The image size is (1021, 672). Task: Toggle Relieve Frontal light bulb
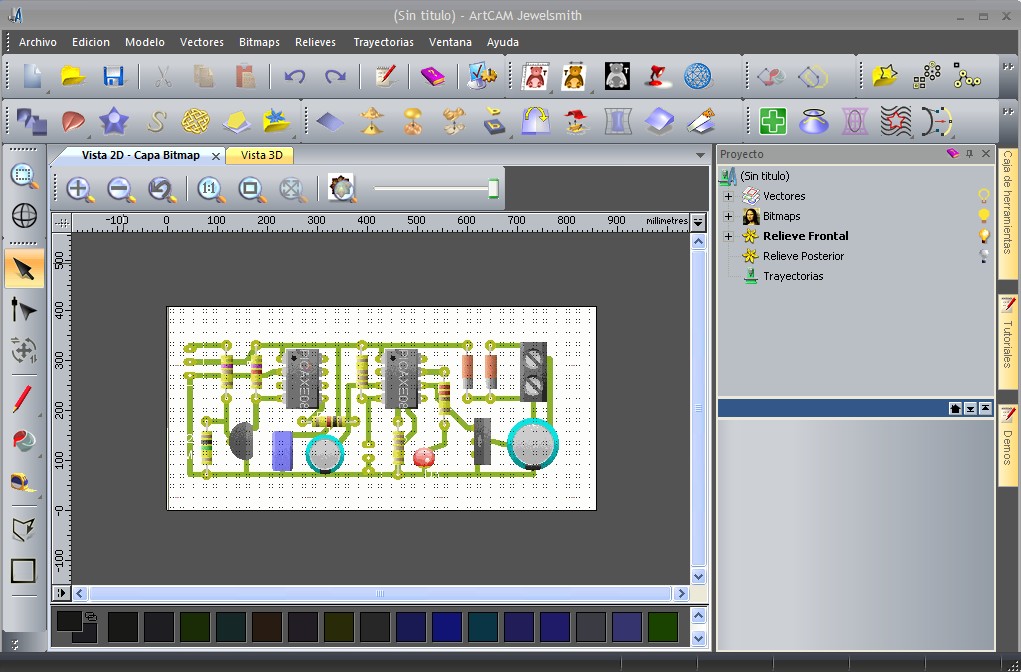pyautogui.click(x=984, y=236)
